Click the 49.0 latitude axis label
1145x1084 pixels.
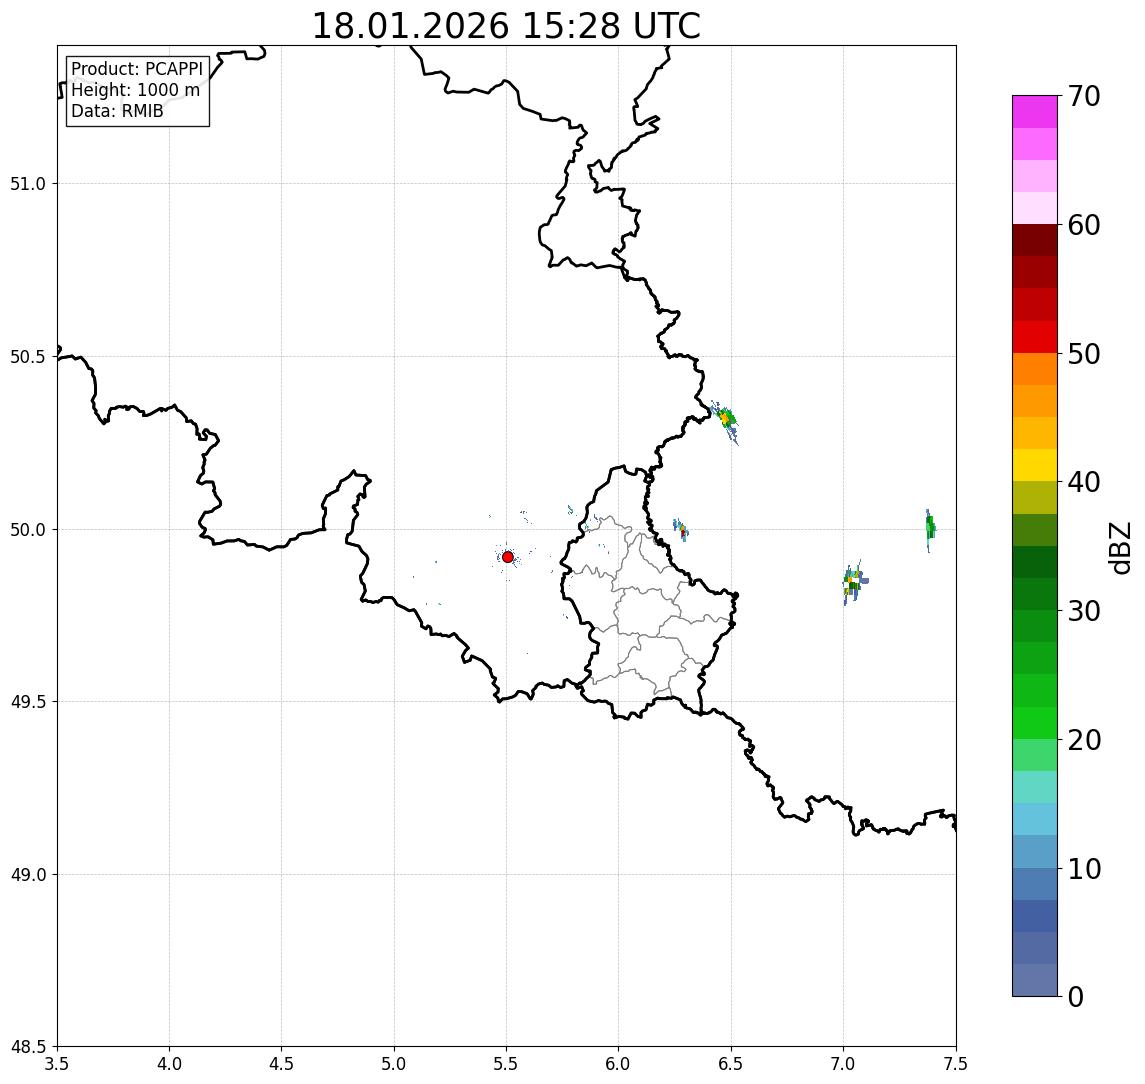coord(28,874)
